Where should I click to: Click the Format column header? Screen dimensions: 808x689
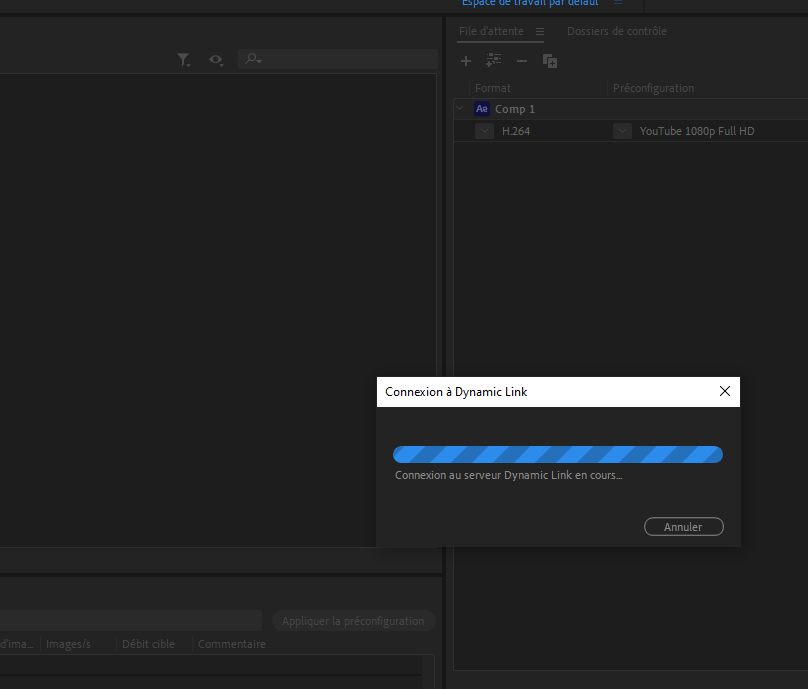[493, 88]
